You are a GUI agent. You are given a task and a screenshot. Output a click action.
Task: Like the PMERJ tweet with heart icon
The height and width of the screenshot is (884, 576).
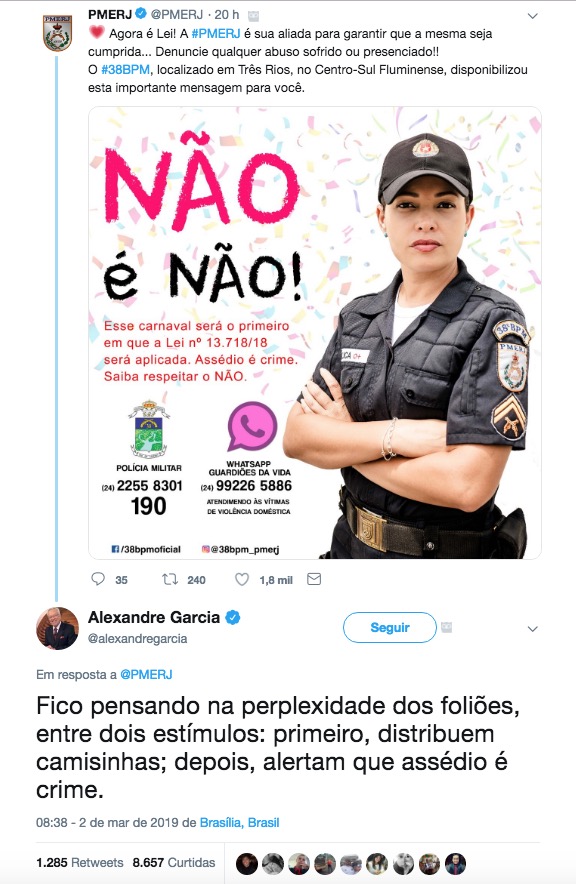tap(242, 579)
